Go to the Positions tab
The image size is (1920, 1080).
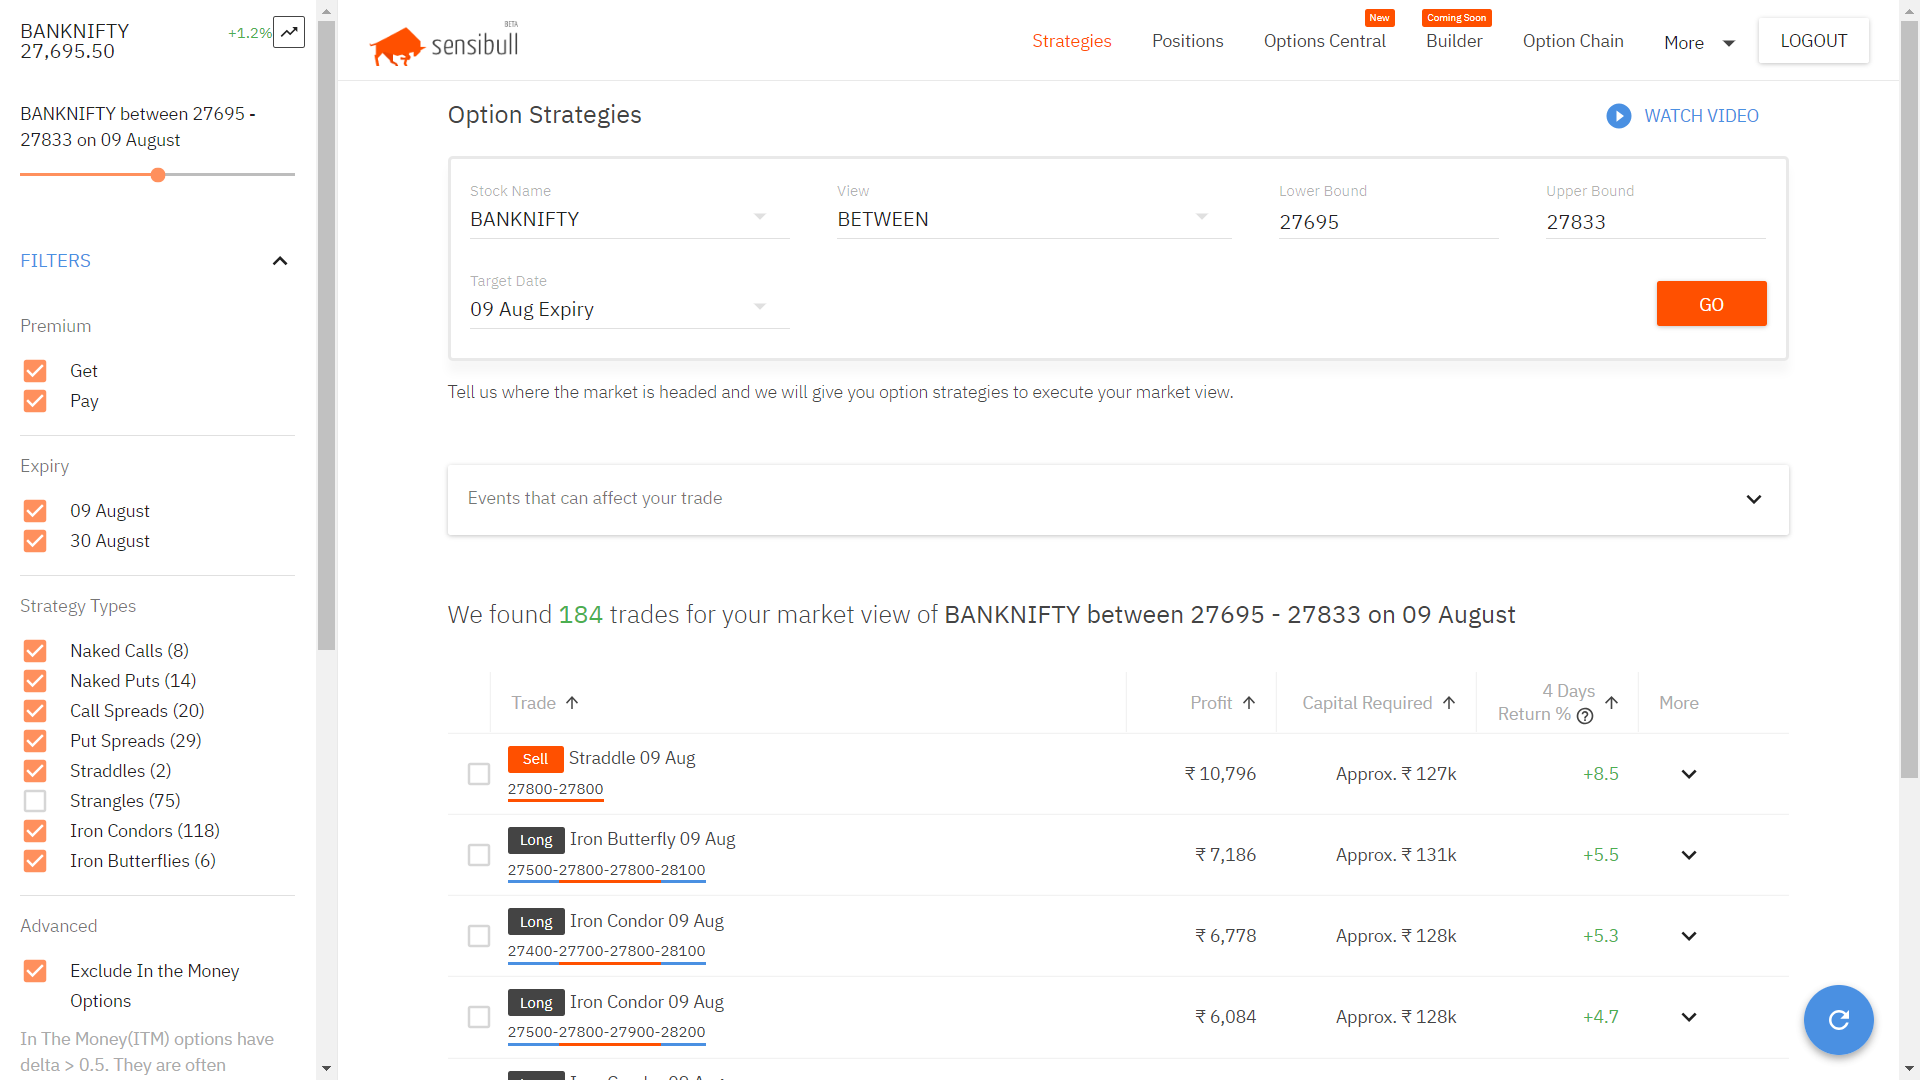[1187, 41]
